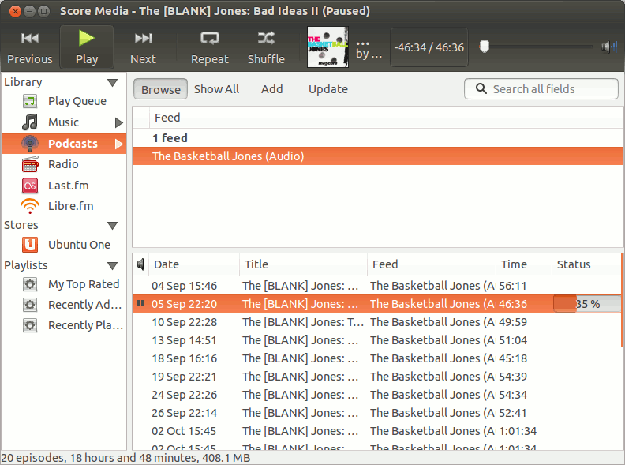Screen dimensions: 625x465
Task: Click the Update feeds button
Action: point(328,89)
